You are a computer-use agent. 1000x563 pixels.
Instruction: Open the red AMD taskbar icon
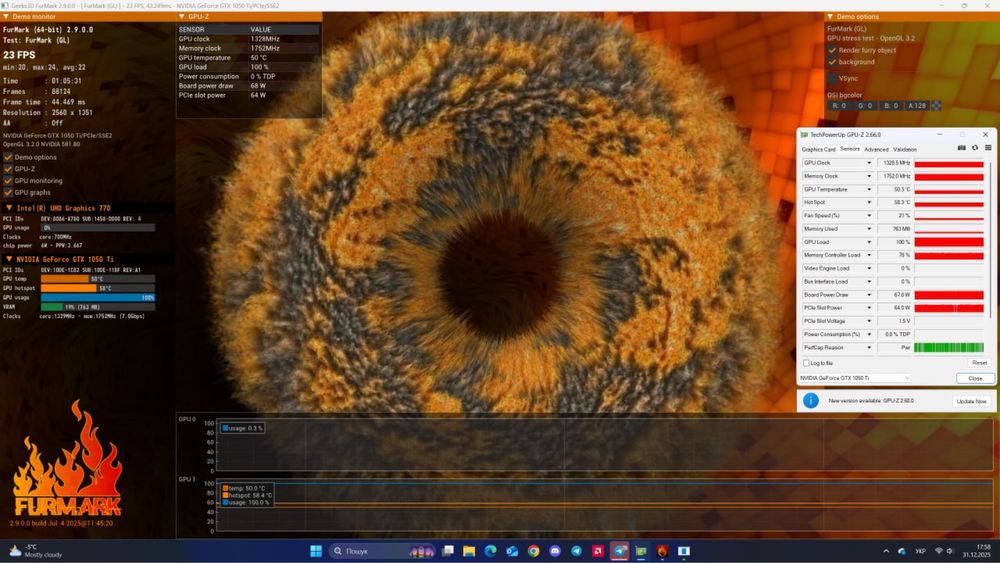click(x=598, y=551)
